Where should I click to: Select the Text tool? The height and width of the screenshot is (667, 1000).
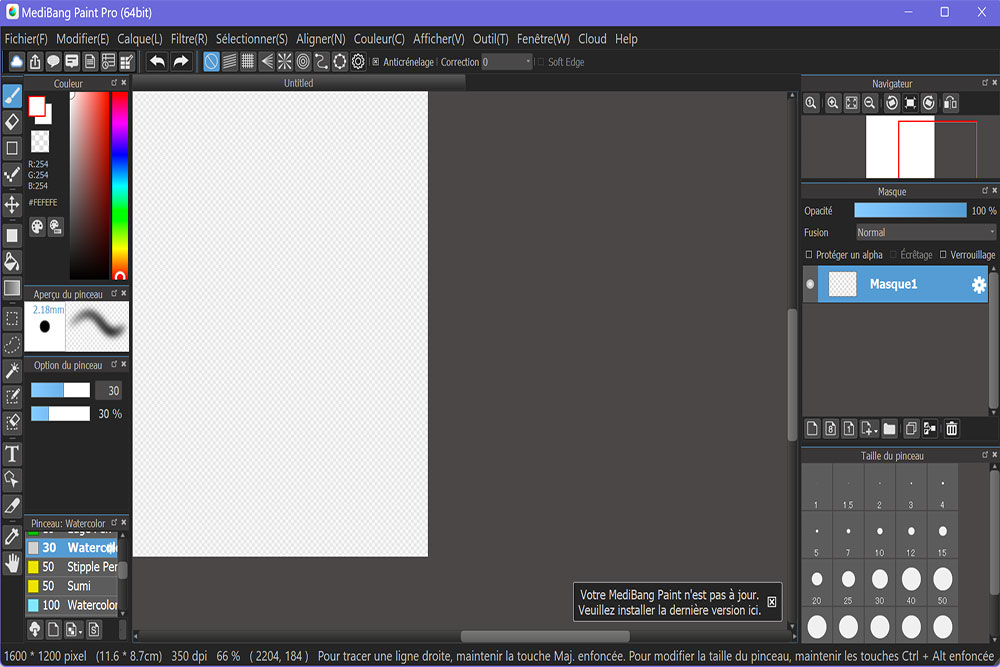pos(12,454)
